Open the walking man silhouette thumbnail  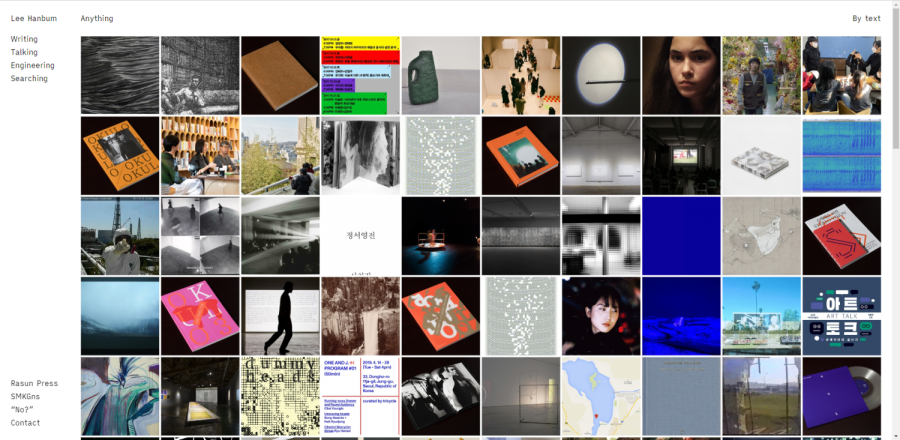click(x=280, y=316)
